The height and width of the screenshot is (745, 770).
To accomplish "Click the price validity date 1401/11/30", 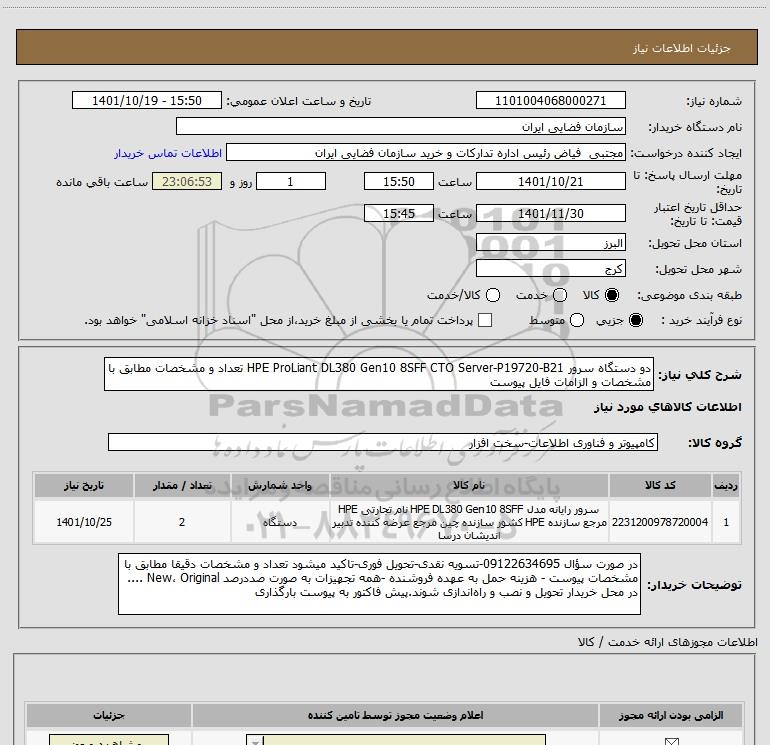I will tap(550, 213).
